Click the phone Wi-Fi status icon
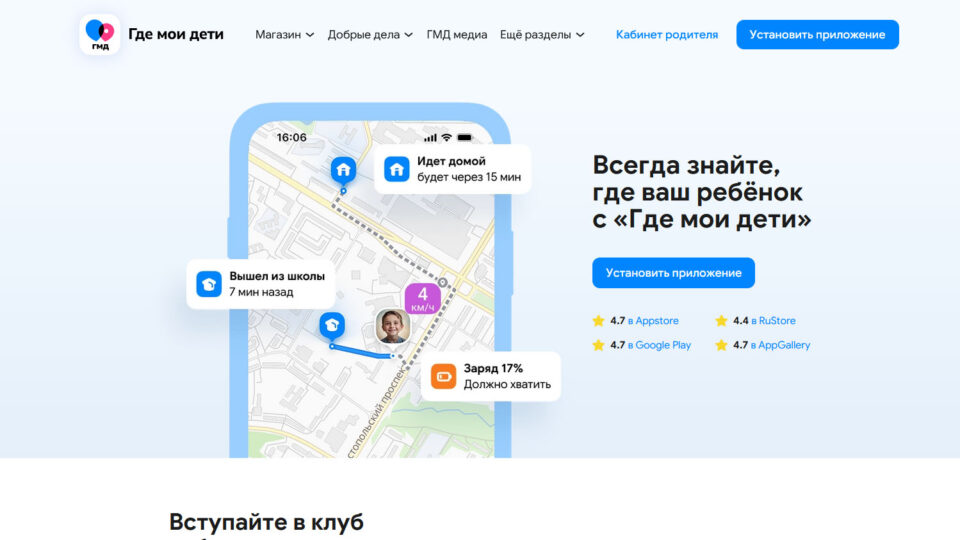This screenshot has height=540, width=960. (447, 137)
